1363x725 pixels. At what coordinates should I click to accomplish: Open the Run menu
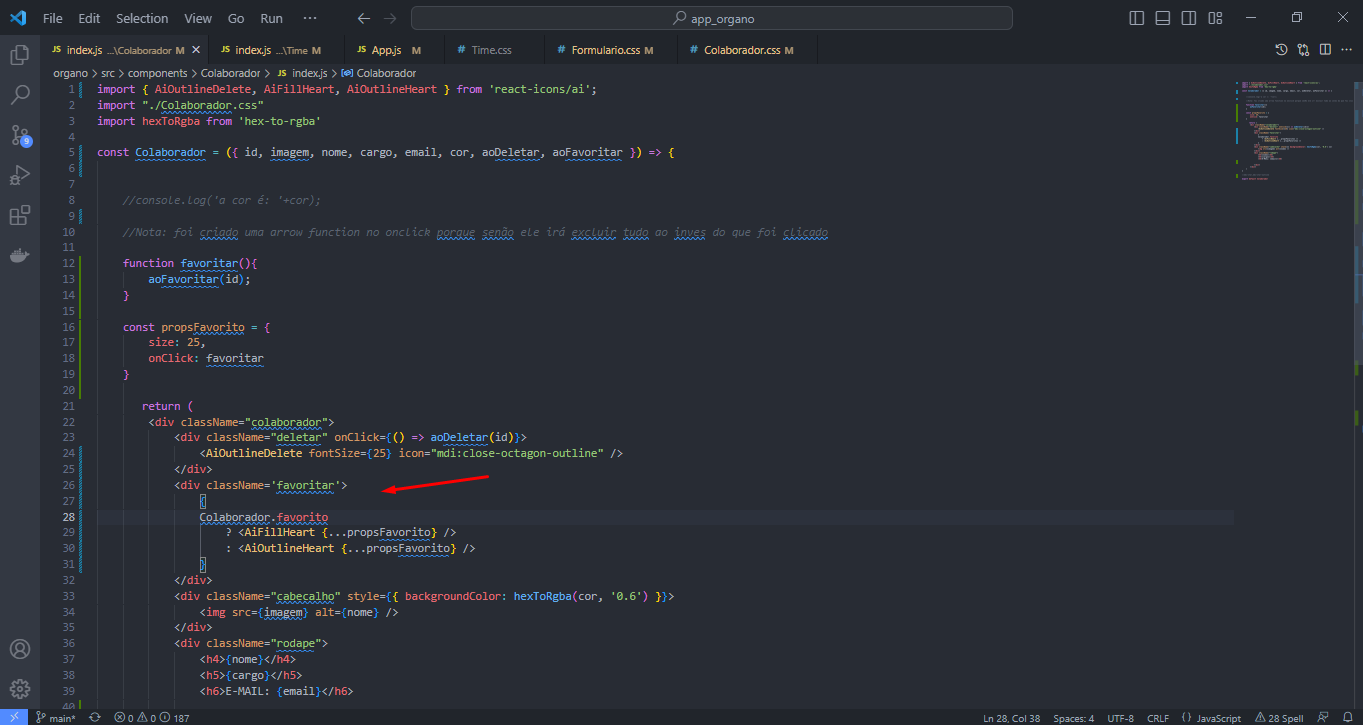(x=271, y=18)
